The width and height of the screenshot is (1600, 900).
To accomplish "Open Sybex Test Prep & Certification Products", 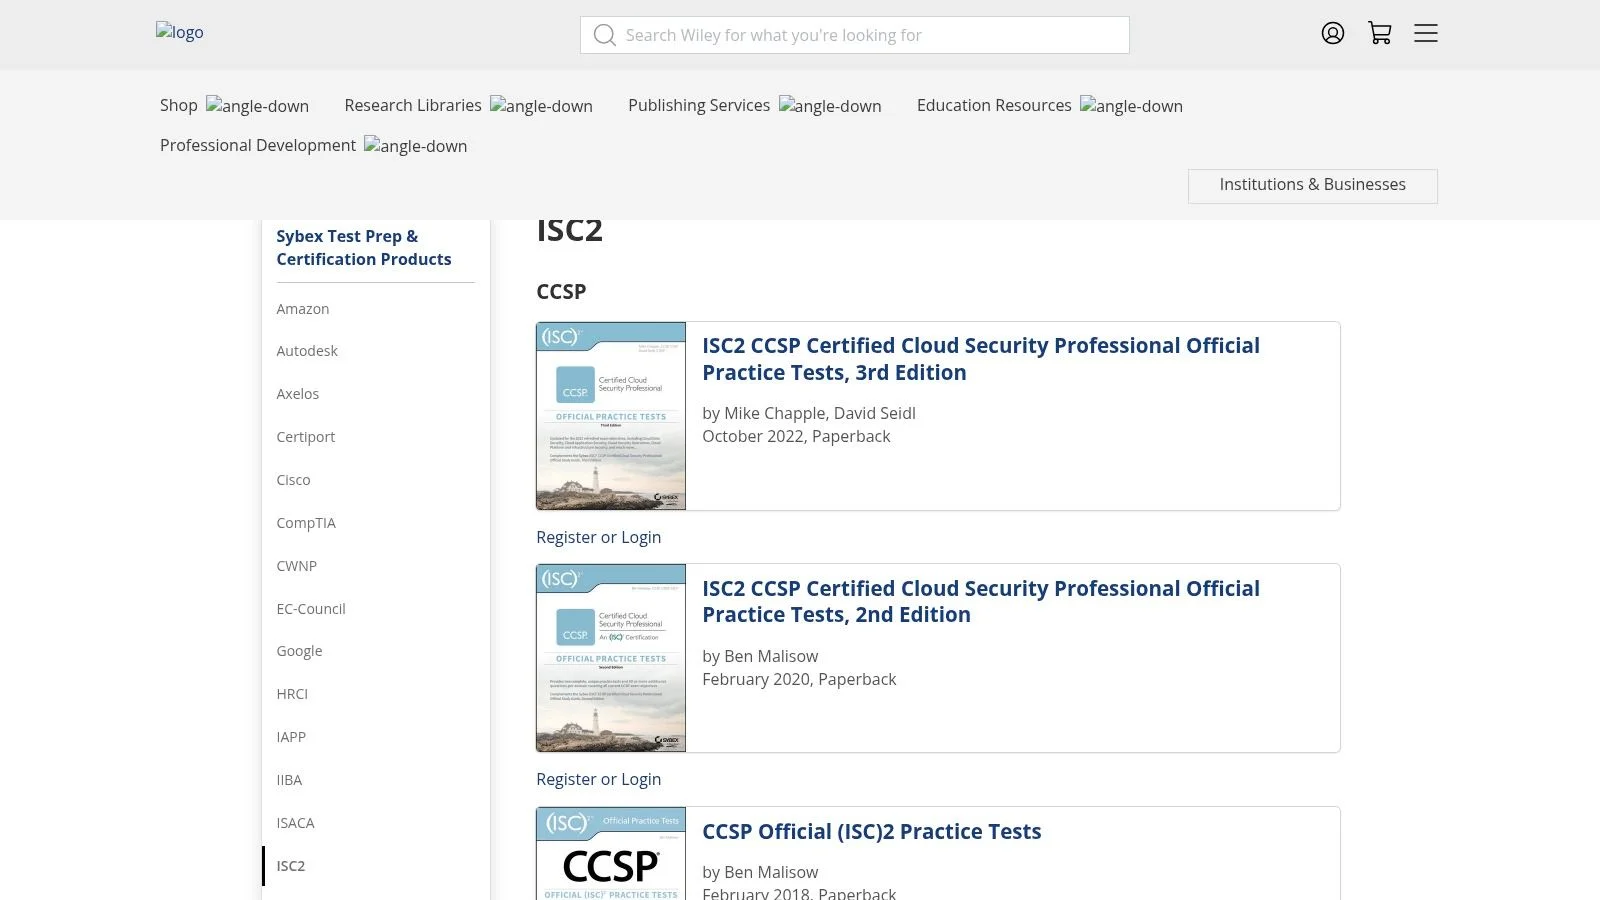I will point(364,248).
